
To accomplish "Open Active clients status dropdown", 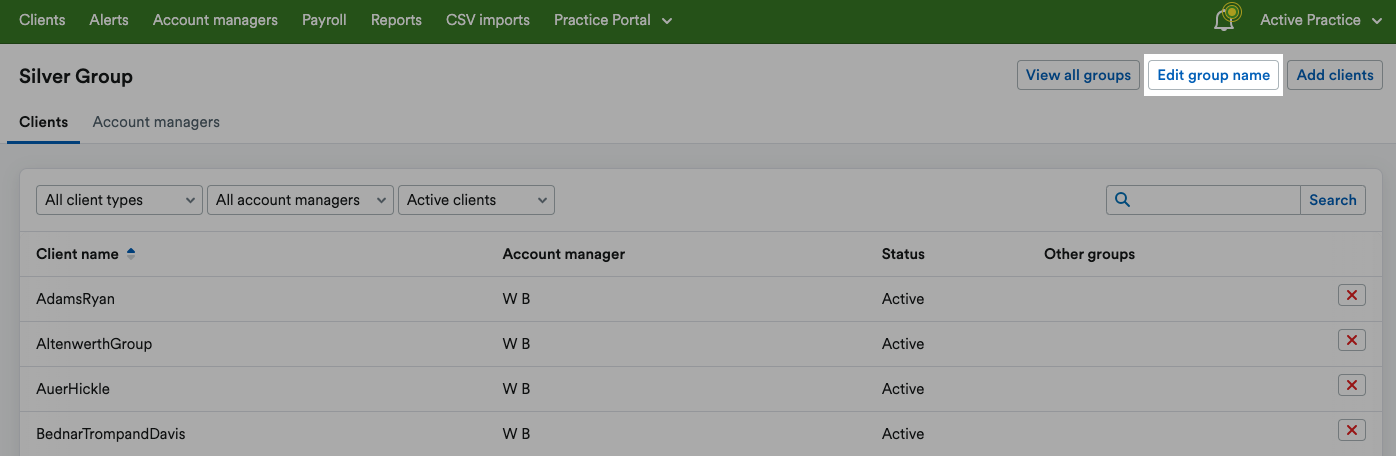I will click(476, 200).
